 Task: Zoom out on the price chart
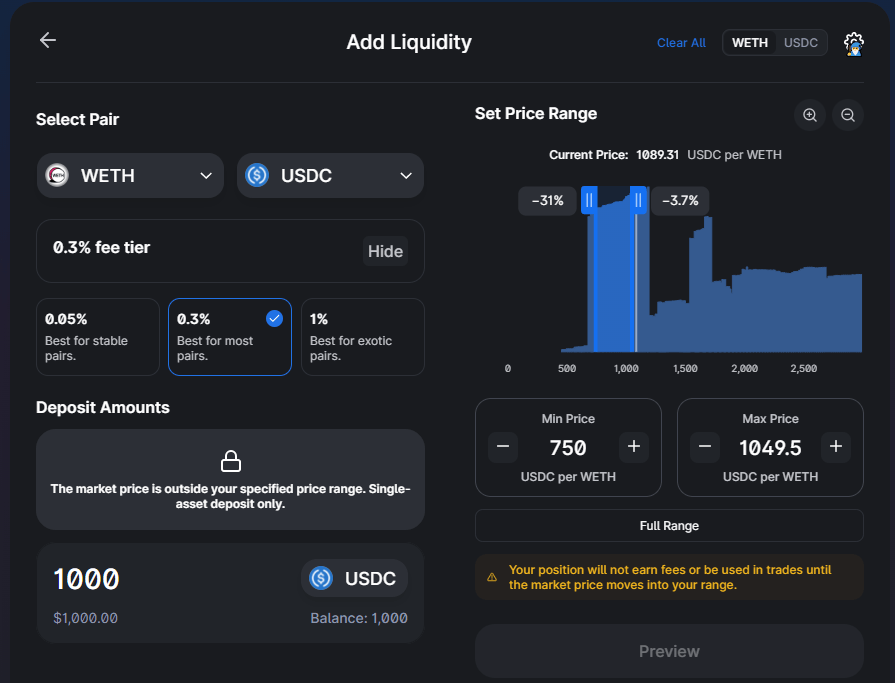pyautogui.click(x=848, y=115)
